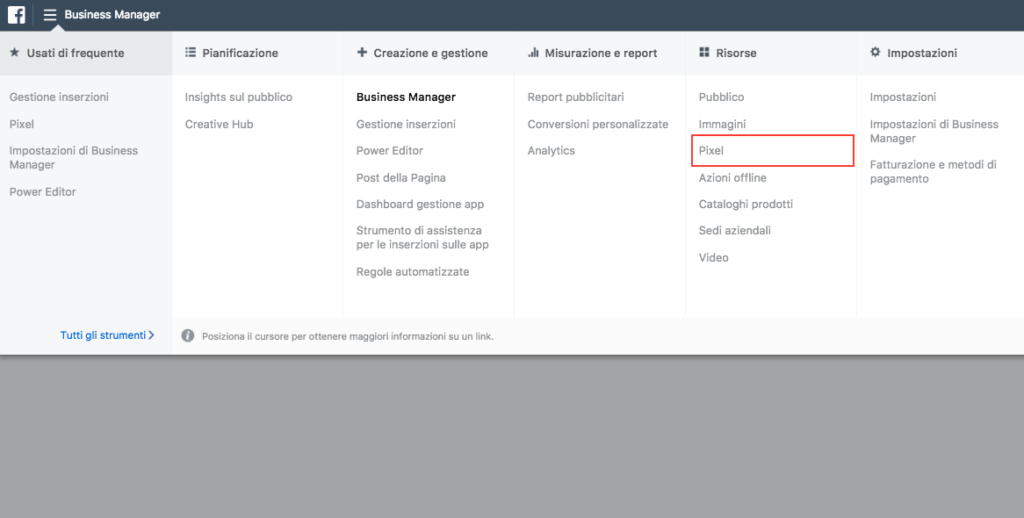Screen dimensions: 1024x518
Task: Open Sedi aziendali
Action: [734, 230]
